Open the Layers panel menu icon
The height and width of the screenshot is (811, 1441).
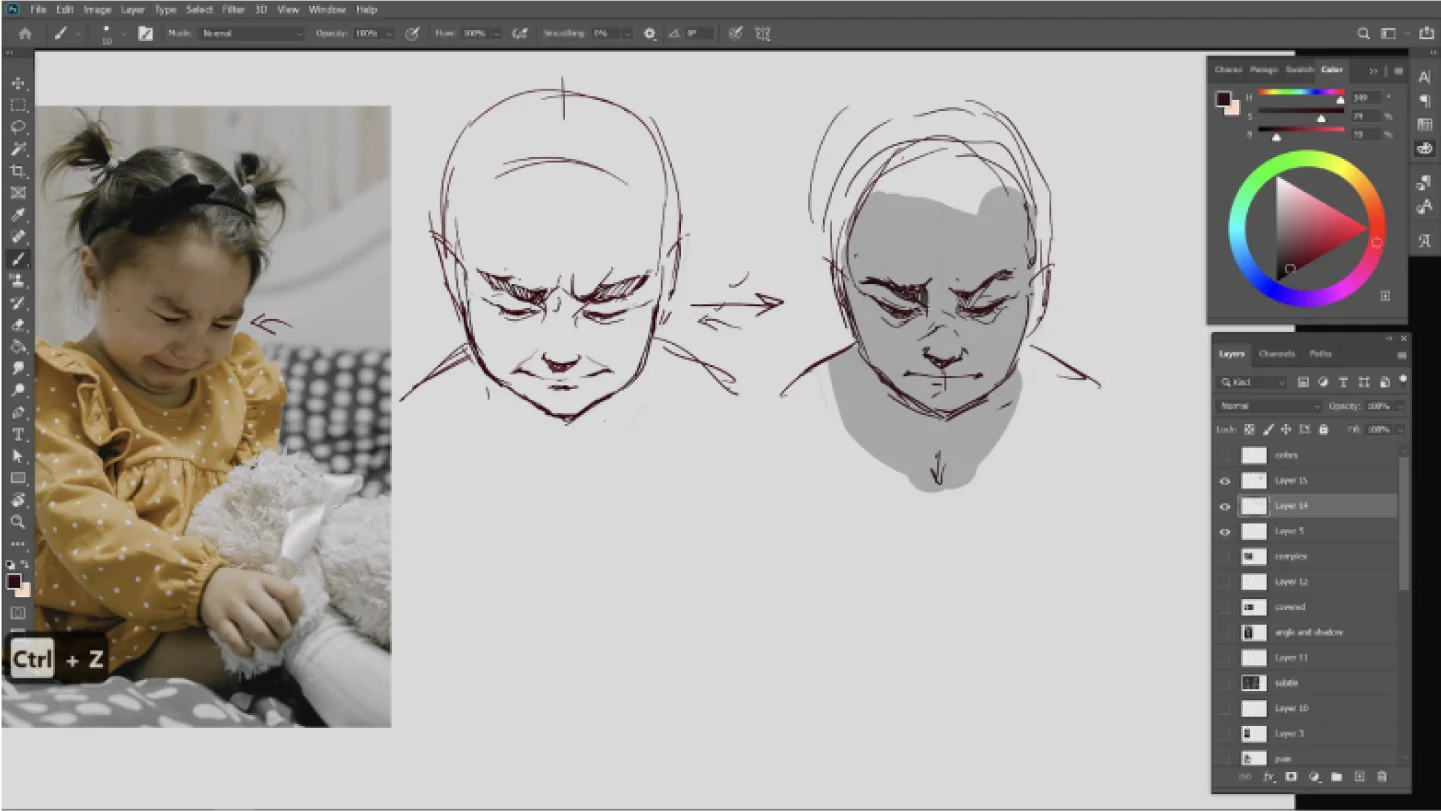click(1401, 354)
